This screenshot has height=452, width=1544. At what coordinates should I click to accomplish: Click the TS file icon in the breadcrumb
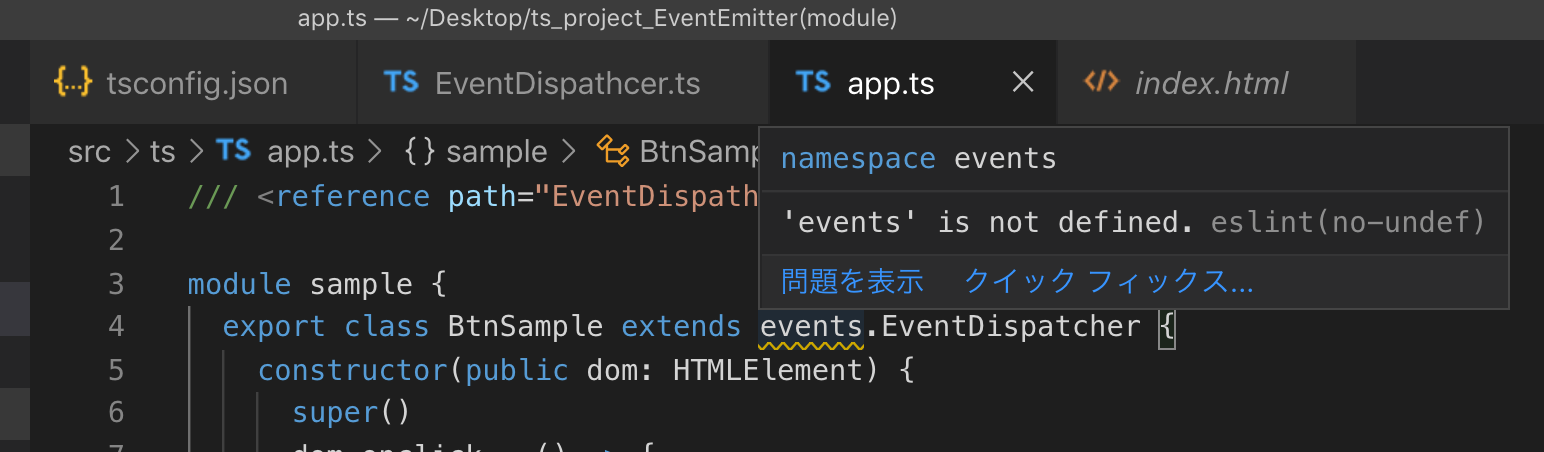(233, 151)
